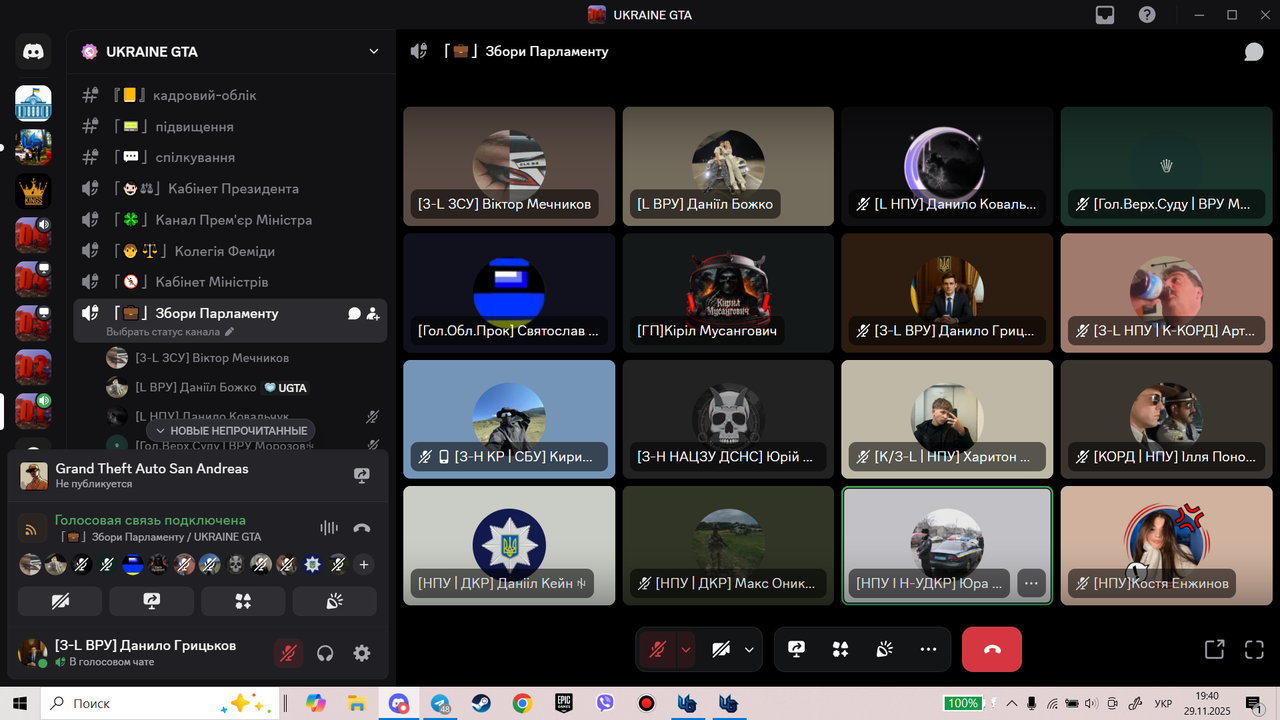Focus the Костя Енжинов video tile
Screen dimensions: 1280x720
click(x=1166, y=546)
